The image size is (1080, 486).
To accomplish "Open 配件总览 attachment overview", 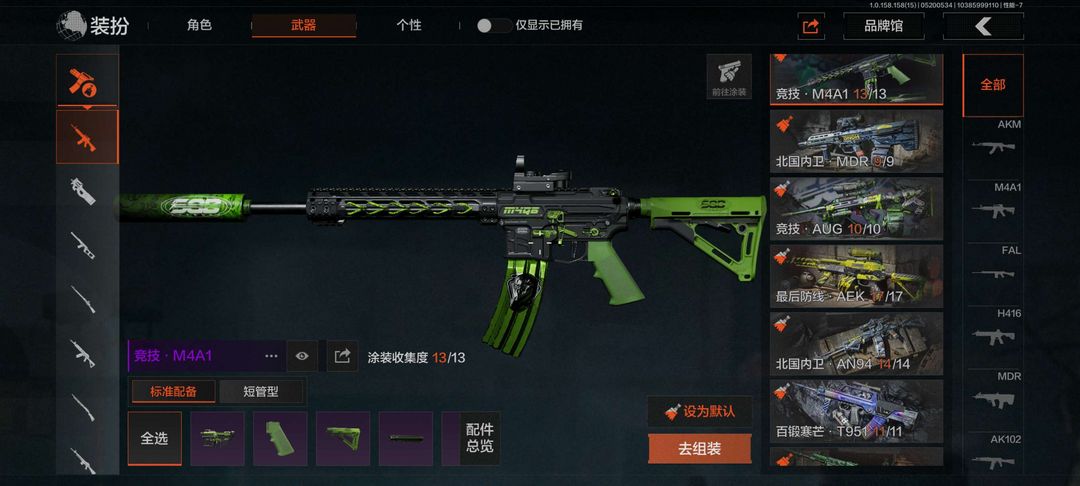I will [x=479, y=439].
